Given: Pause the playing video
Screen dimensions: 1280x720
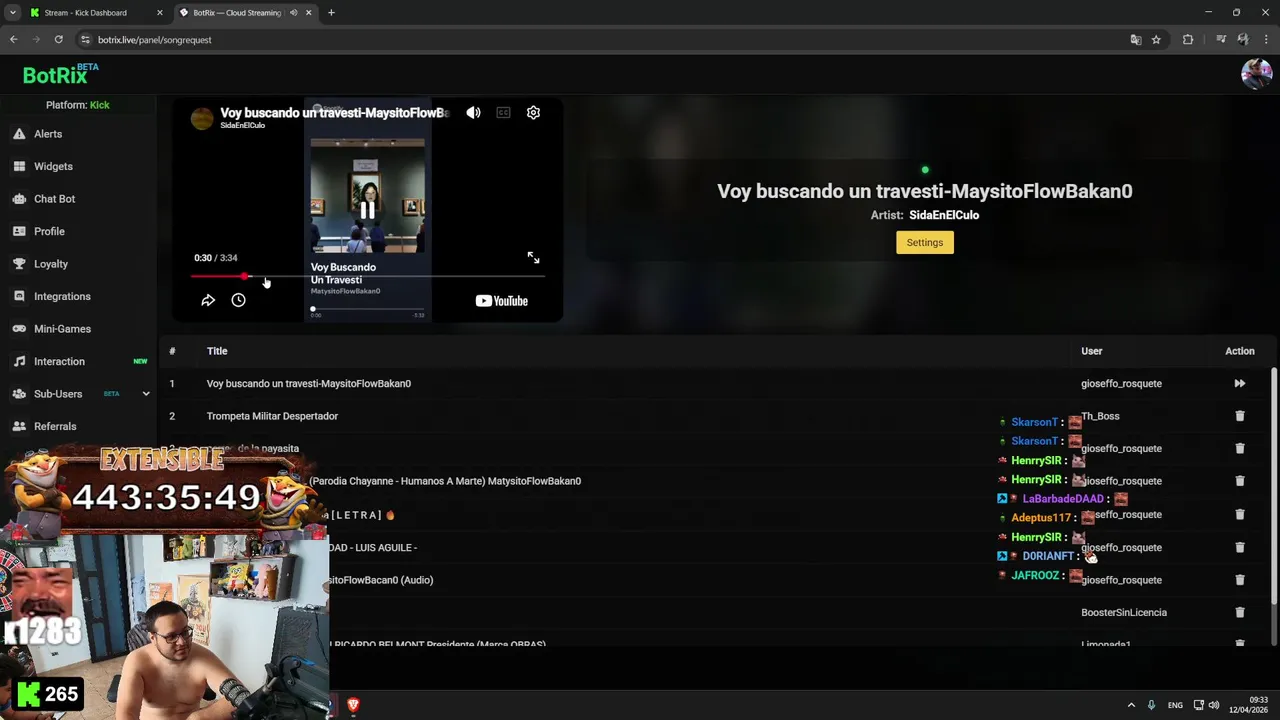Looking at the screenshot, I should [x=367, y=210].
